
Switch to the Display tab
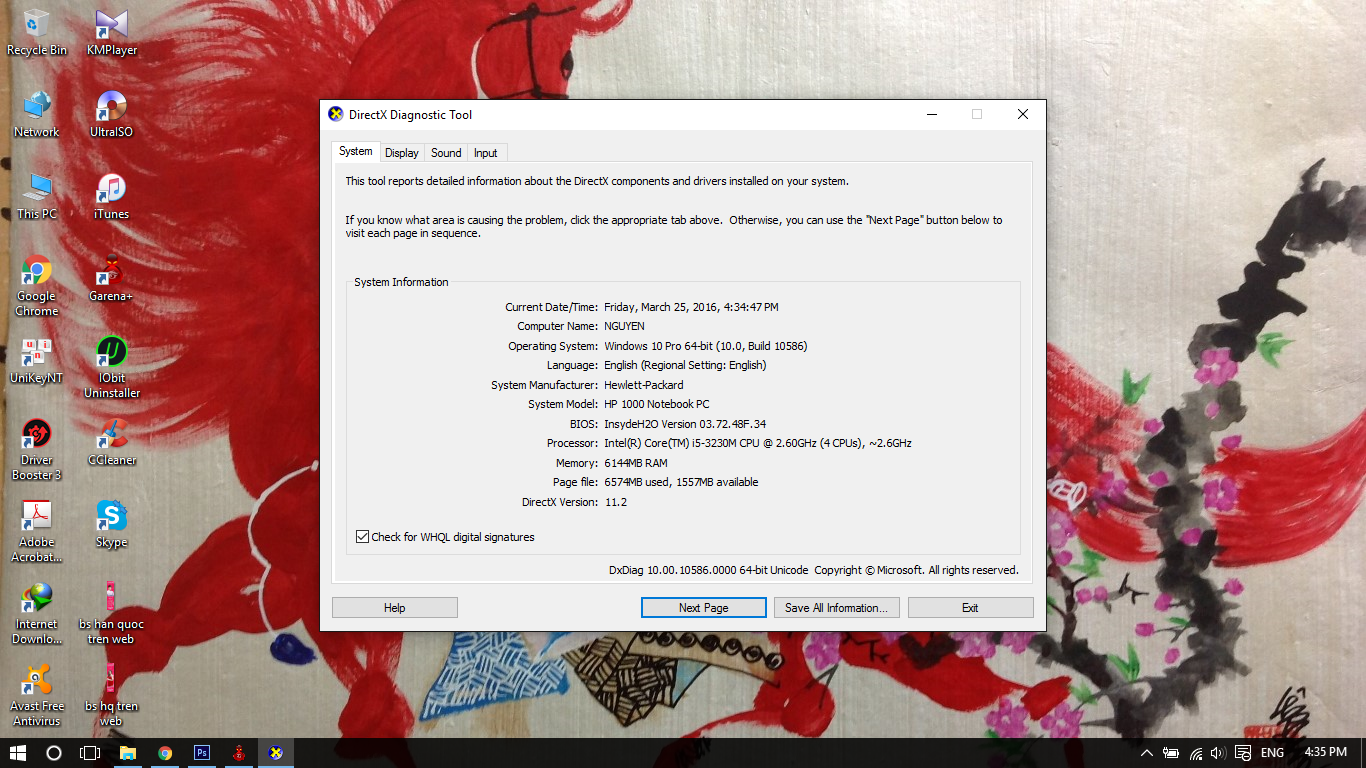(x=402, y=153)
